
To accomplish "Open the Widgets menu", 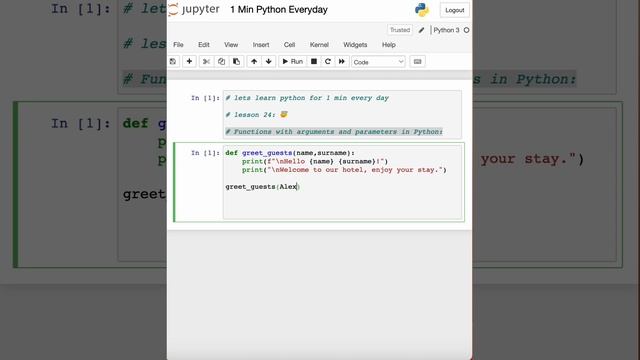I will pos(355,45).
